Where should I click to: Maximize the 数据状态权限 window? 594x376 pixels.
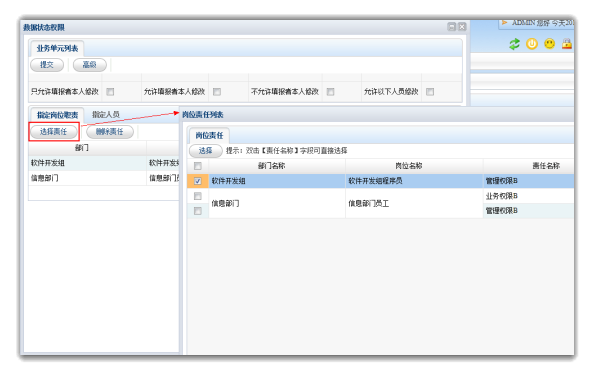tap(452, 27)
